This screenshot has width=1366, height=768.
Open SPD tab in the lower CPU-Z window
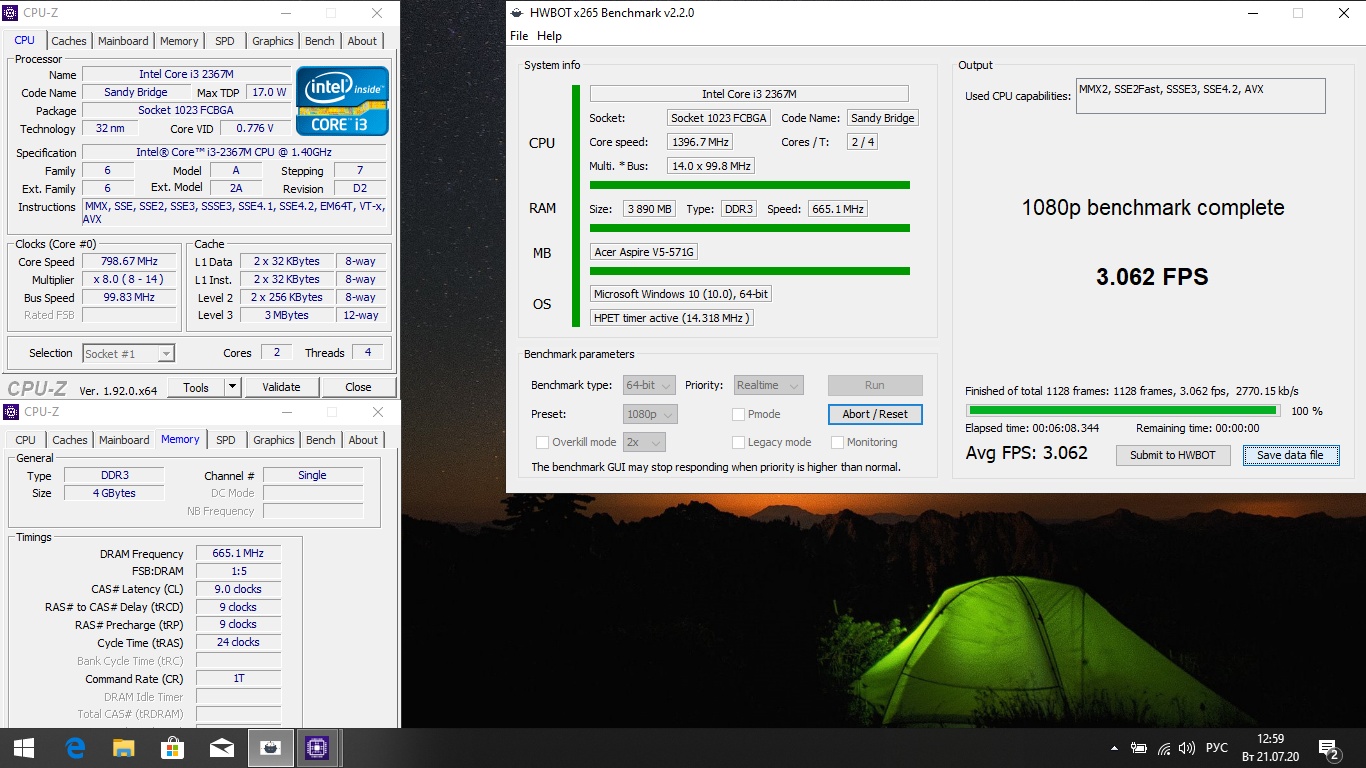(x=226, y=440)
